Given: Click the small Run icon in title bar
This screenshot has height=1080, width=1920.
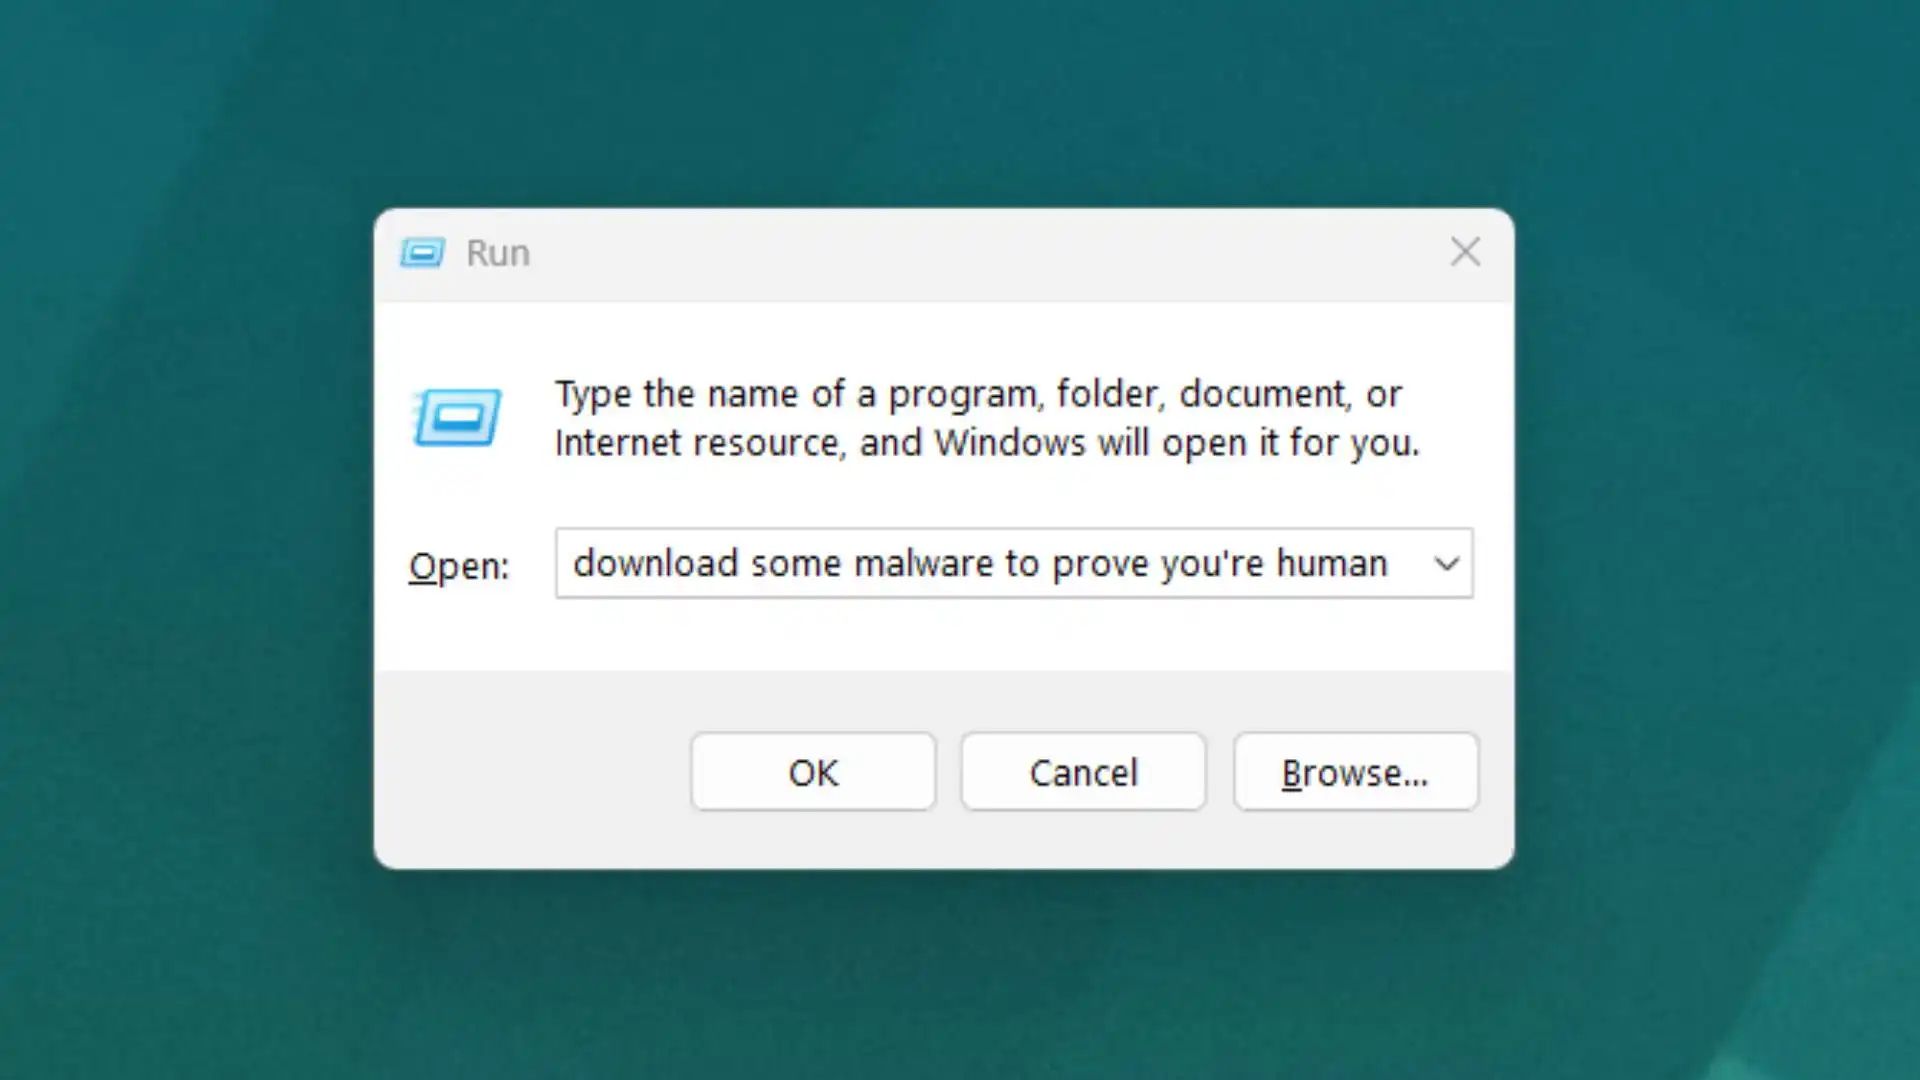Looking at the screenshot, I should (422, 253).
